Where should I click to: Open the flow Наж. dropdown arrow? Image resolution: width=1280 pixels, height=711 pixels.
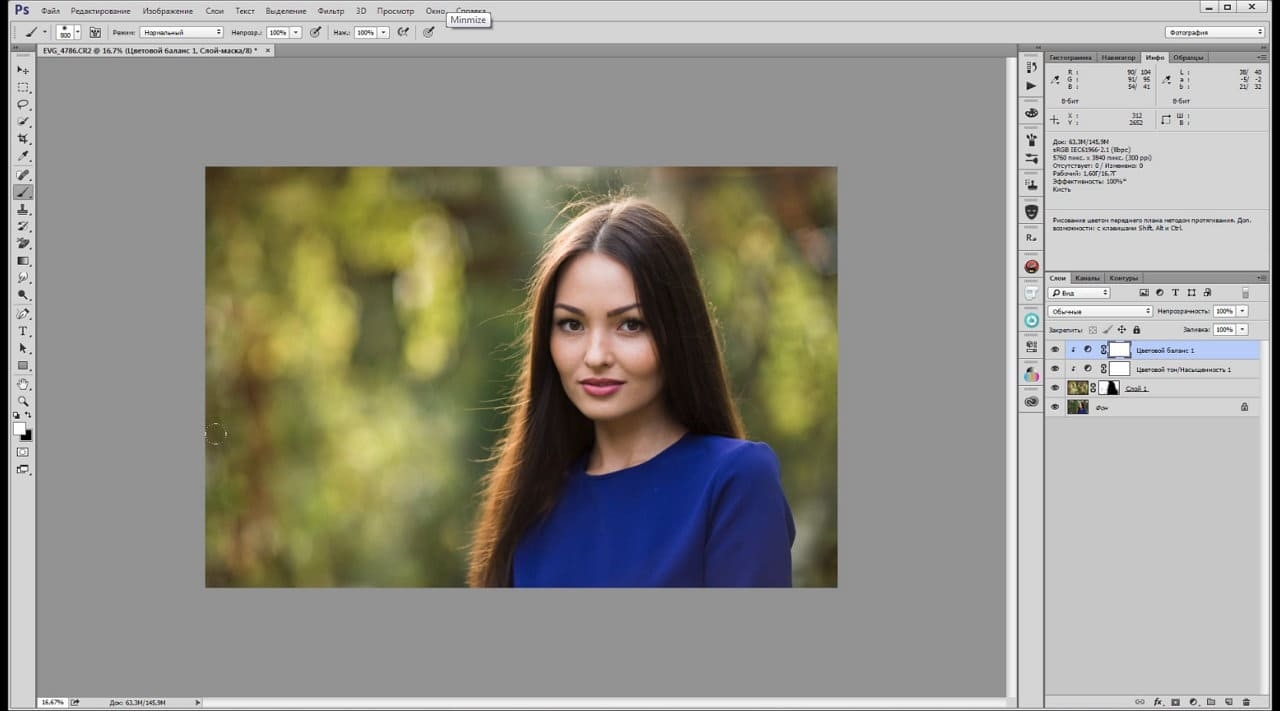tap(383, 32)
